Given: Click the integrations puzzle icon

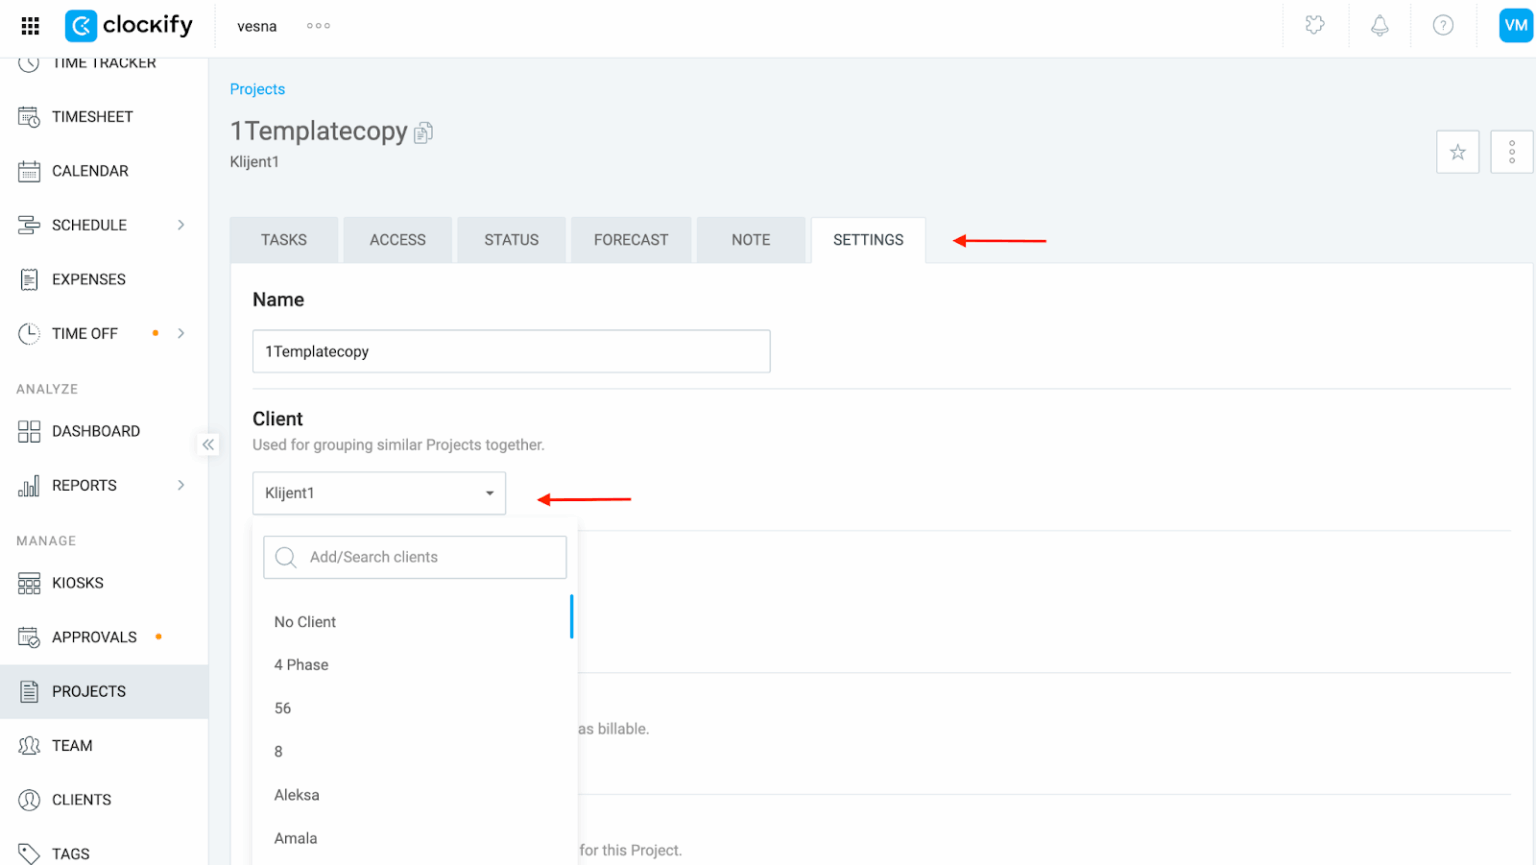Looking at the screenshot, I should (x=1316, y=25).
